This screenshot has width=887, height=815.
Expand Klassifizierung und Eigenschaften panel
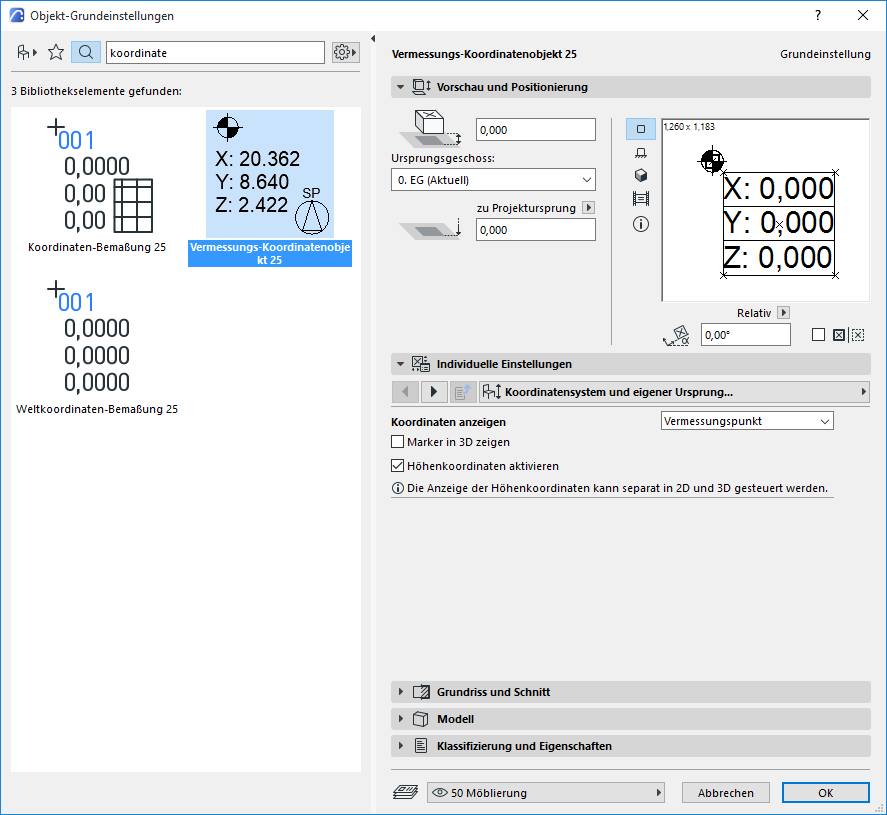(401, 746)
